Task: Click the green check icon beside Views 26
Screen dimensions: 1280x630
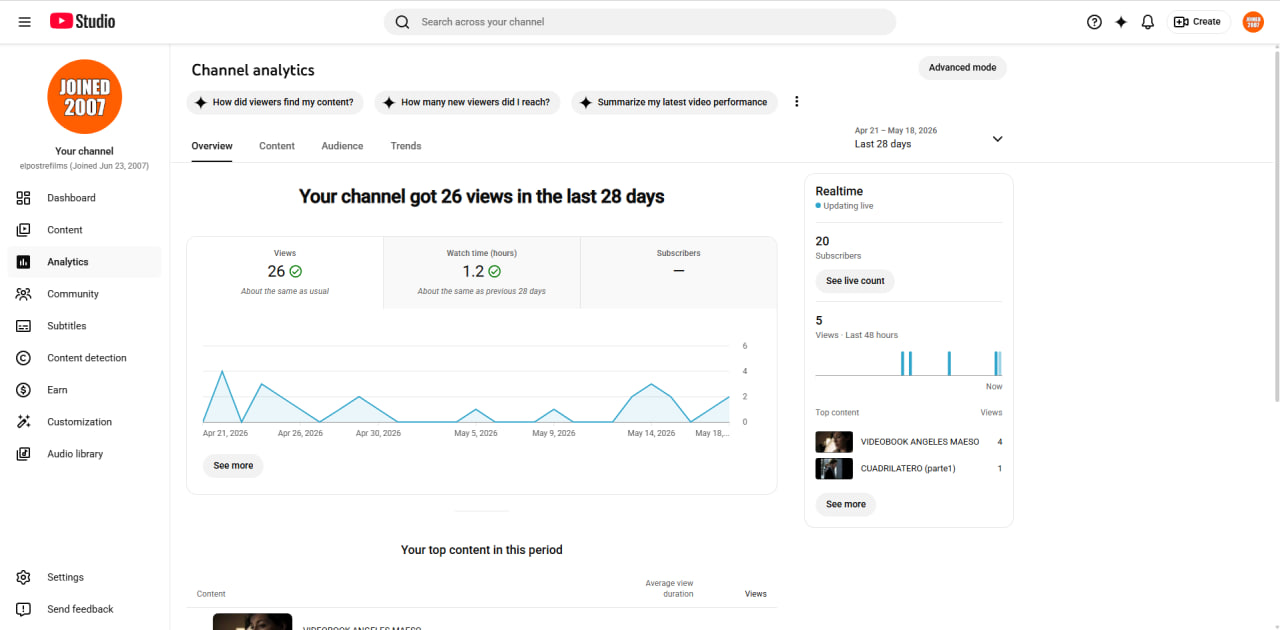Action: 296,271
